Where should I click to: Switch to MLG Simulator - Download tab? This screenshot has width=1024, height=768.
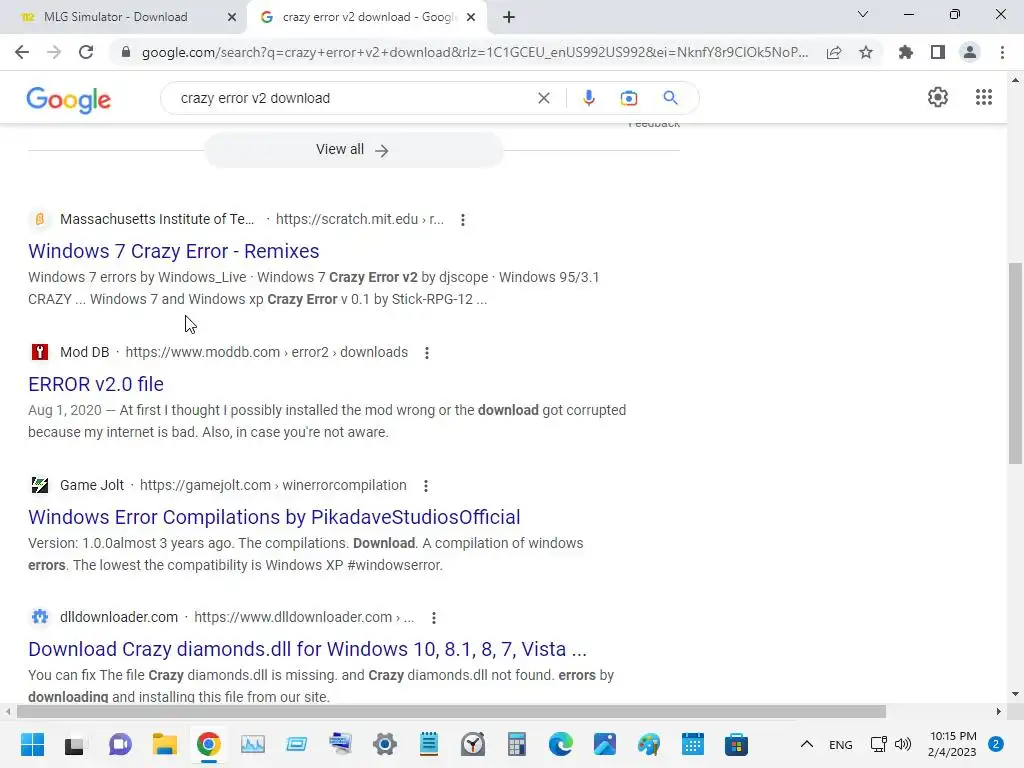point(116,17)
